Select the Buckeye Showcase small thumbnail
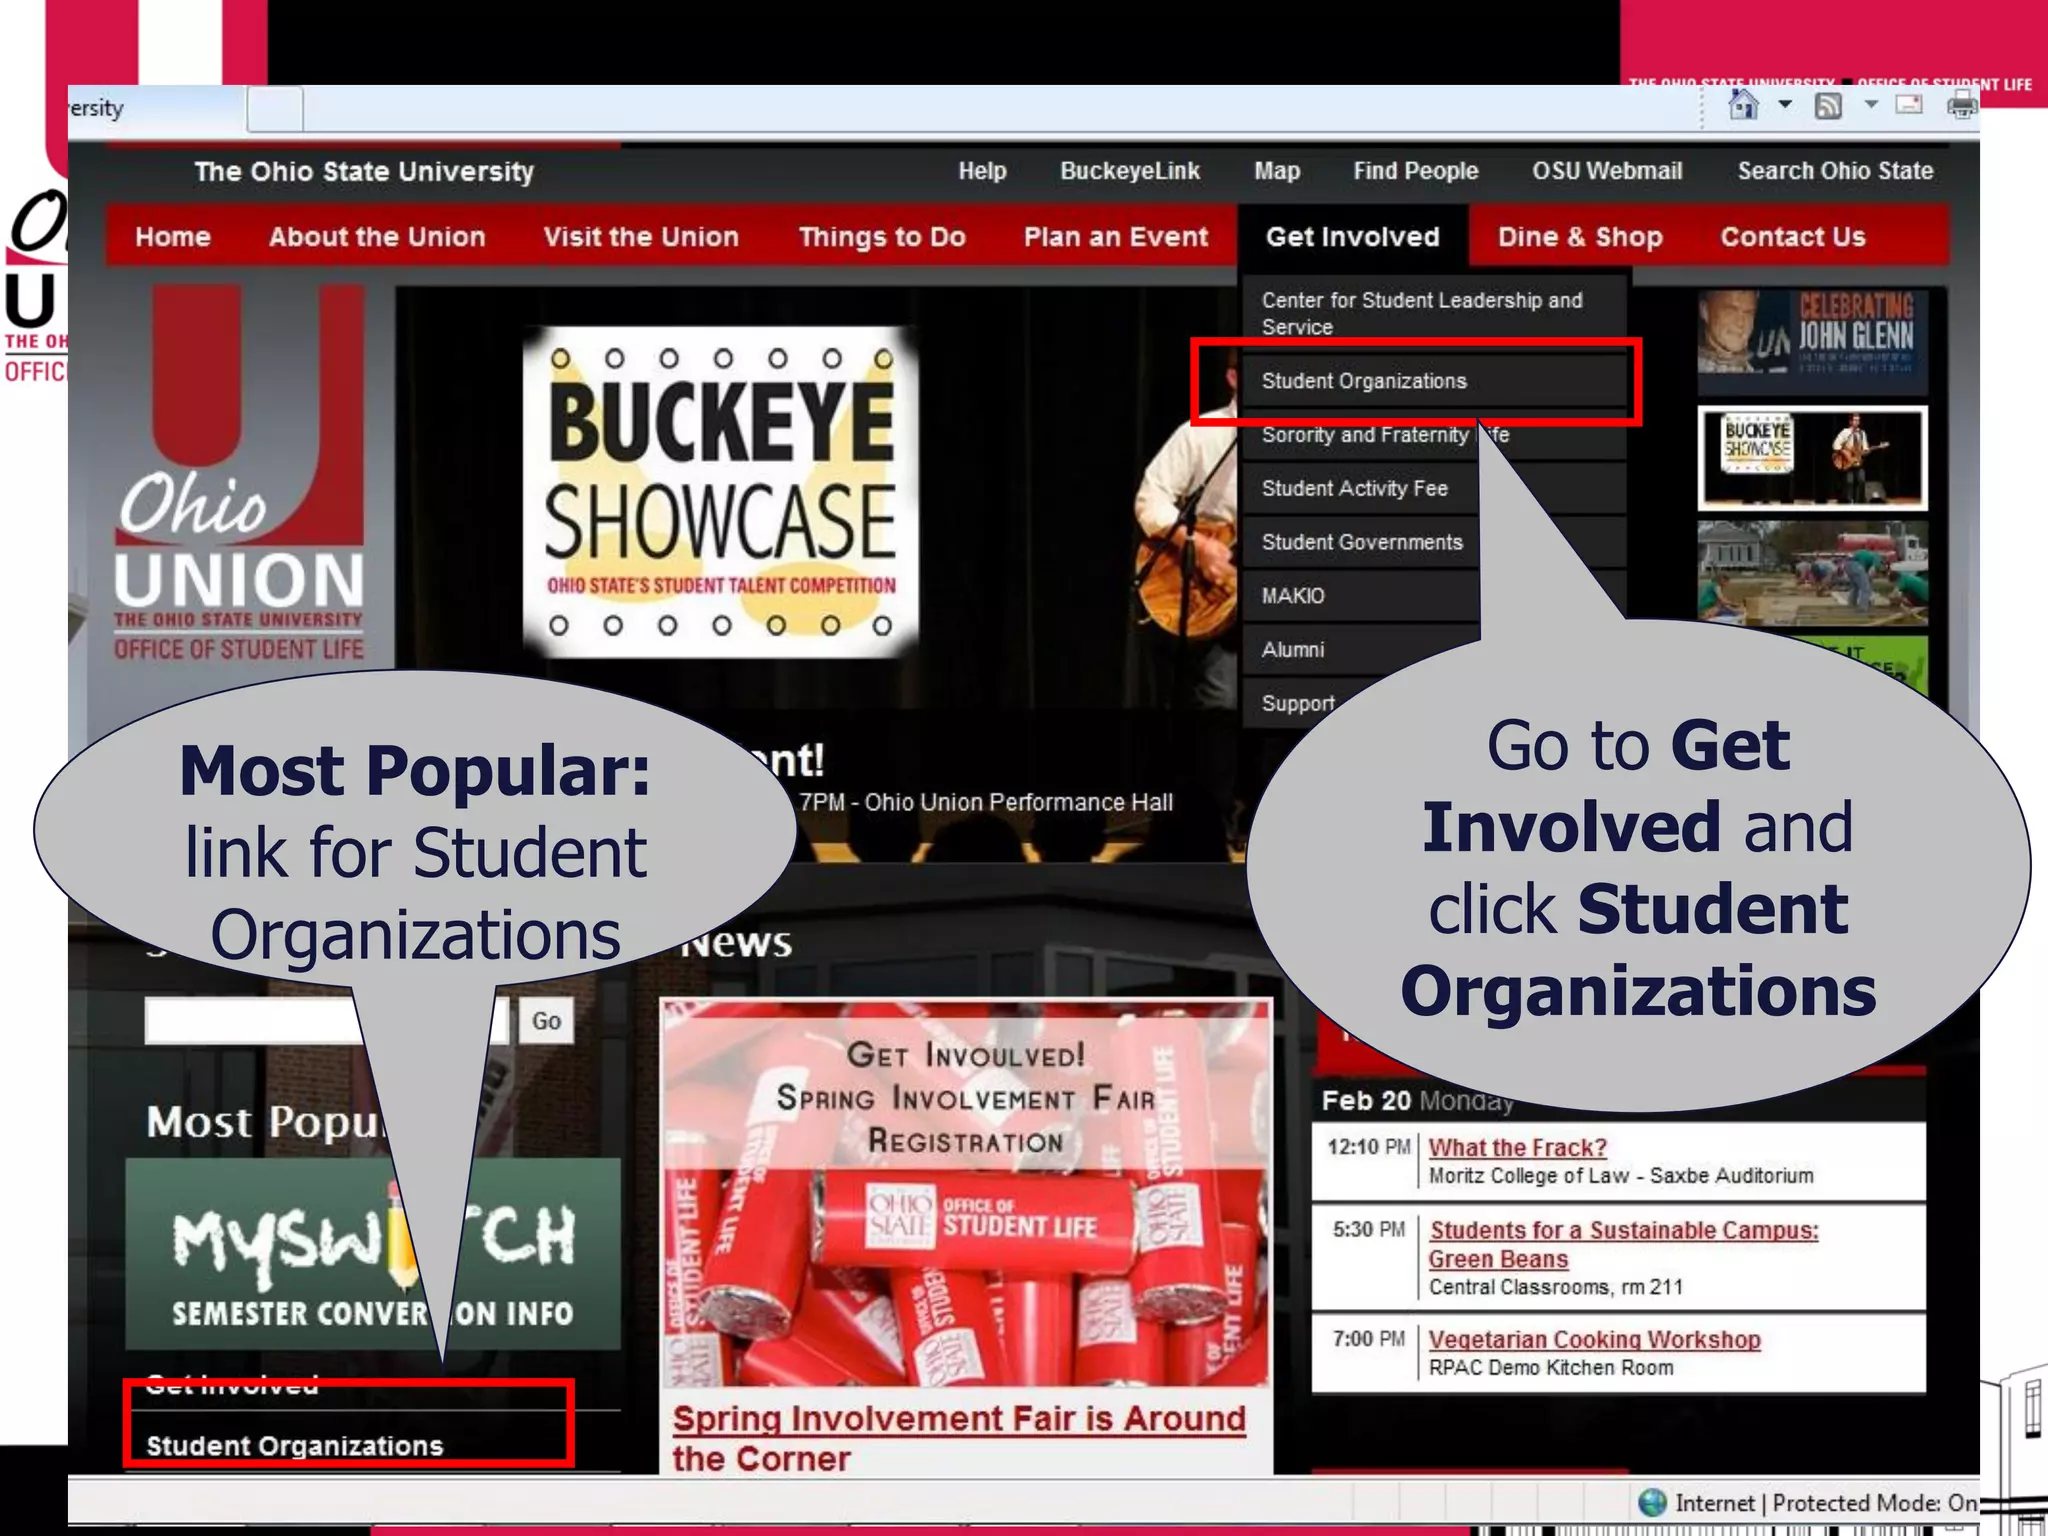This screenshot has height=1536, width=2048. click(1812, 458)
